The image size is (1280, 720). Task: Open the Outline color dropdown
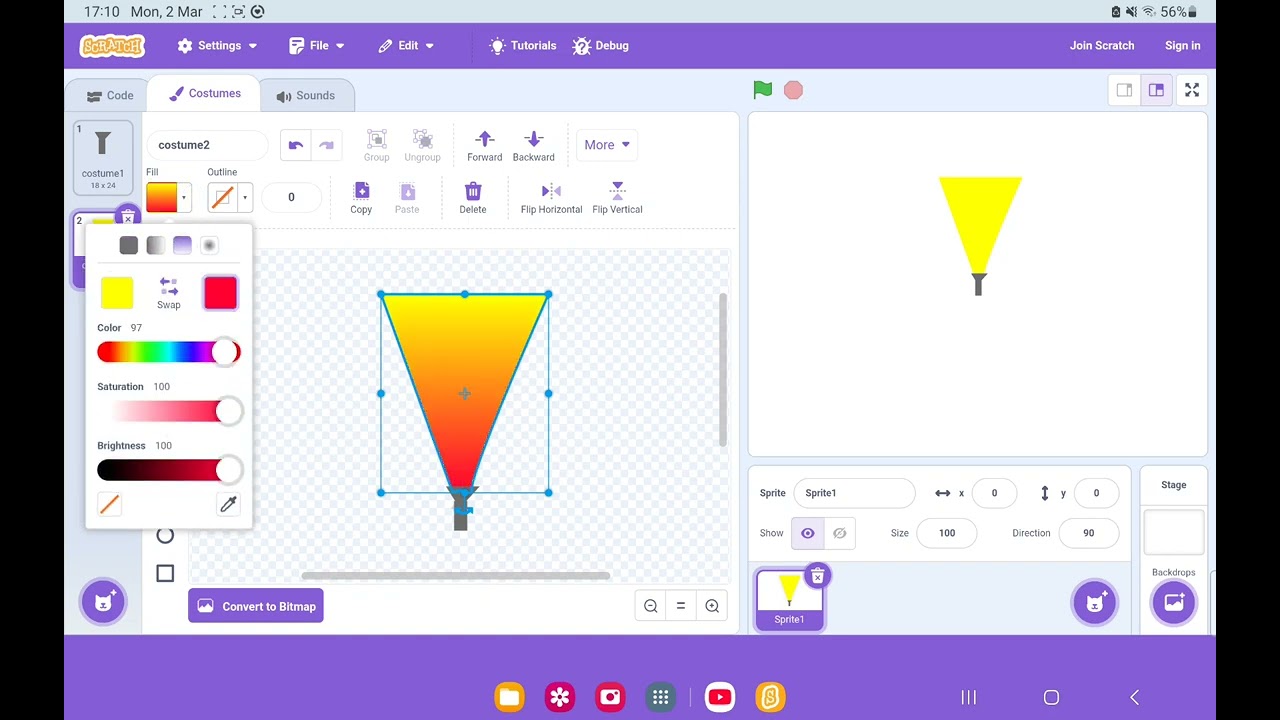229,197
